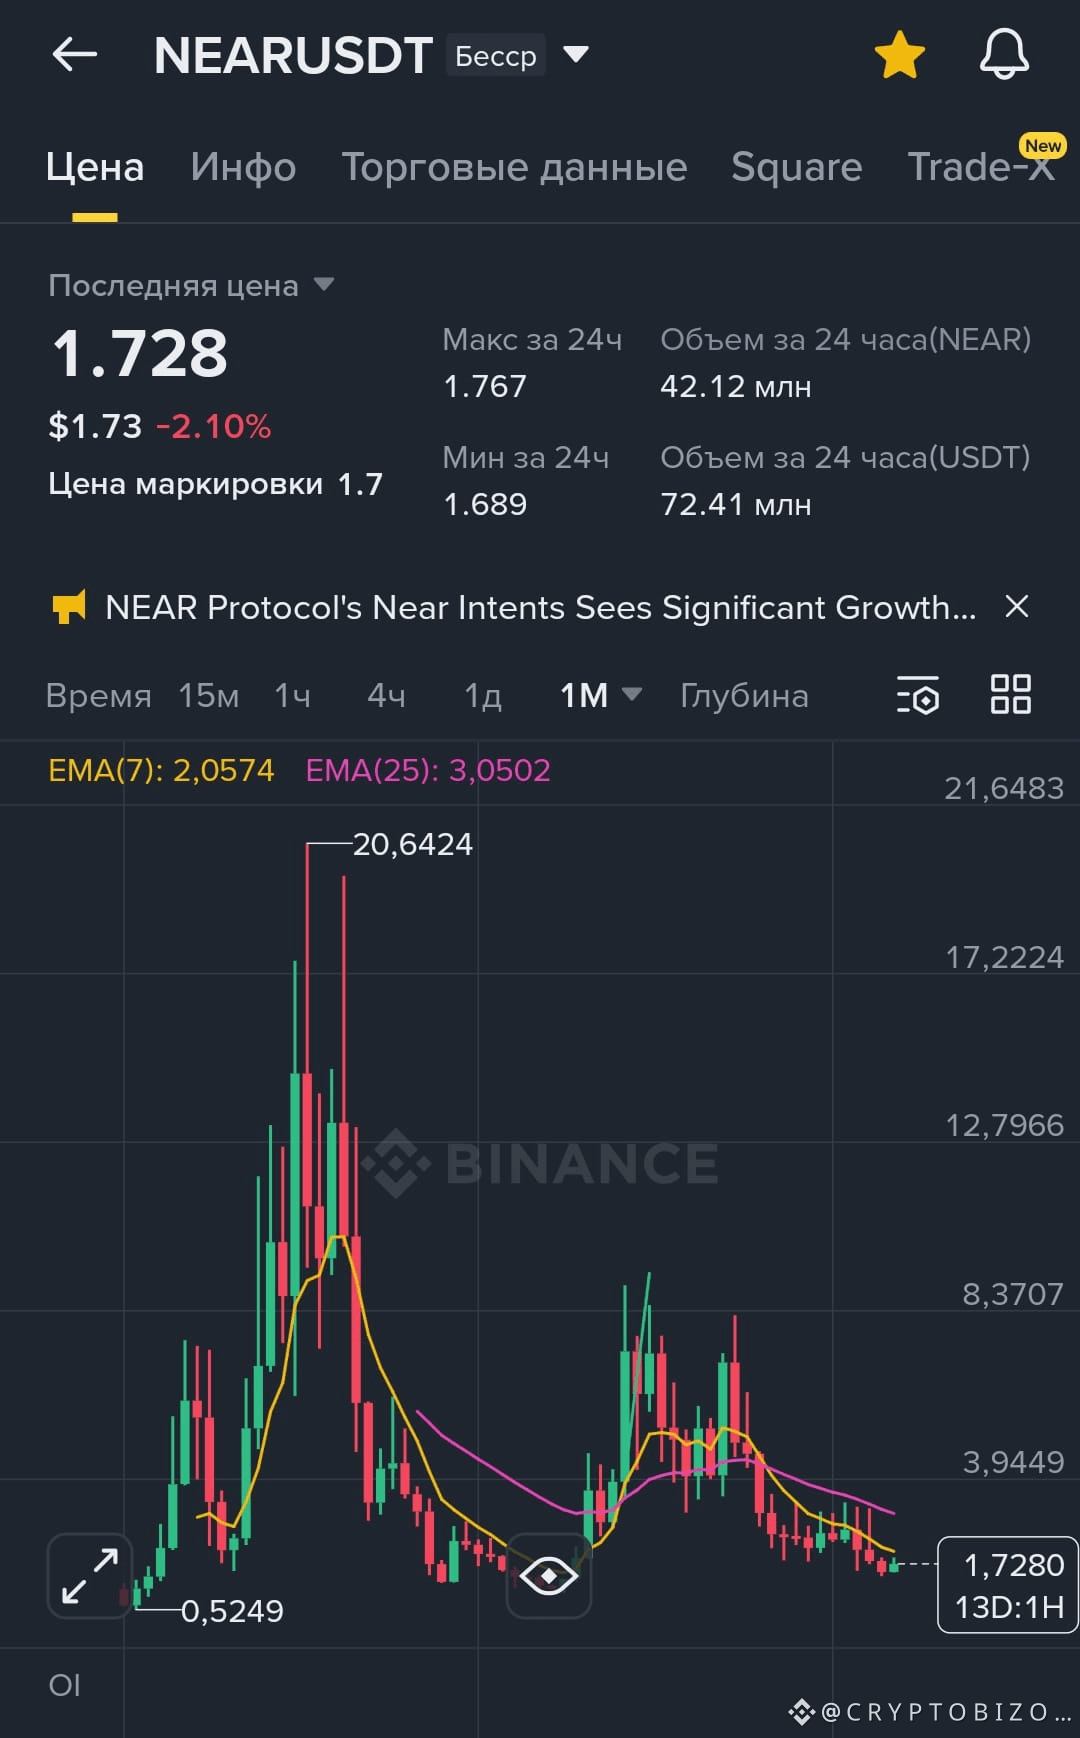Click the NEAR volume 42.12 млн

(x=736, y=386)
